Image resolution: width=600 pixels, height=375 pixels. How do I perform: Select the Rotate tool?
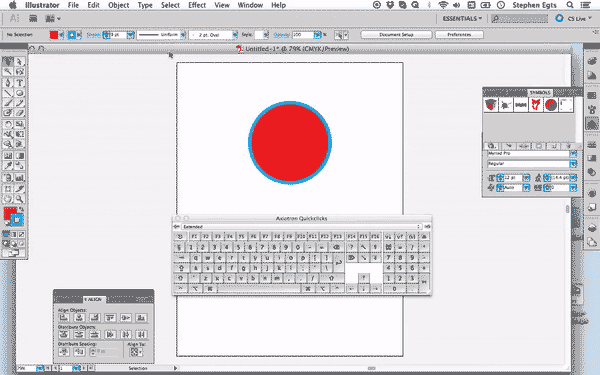[8, 124]
